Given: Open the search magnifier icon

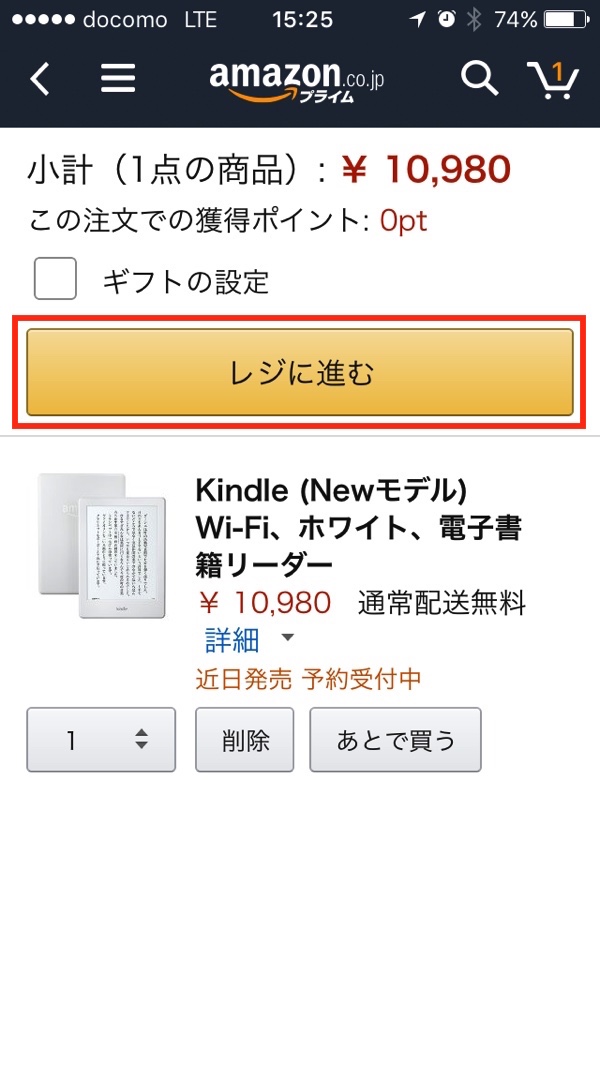Looking at the screenshot, I should (x=479, y=78).
